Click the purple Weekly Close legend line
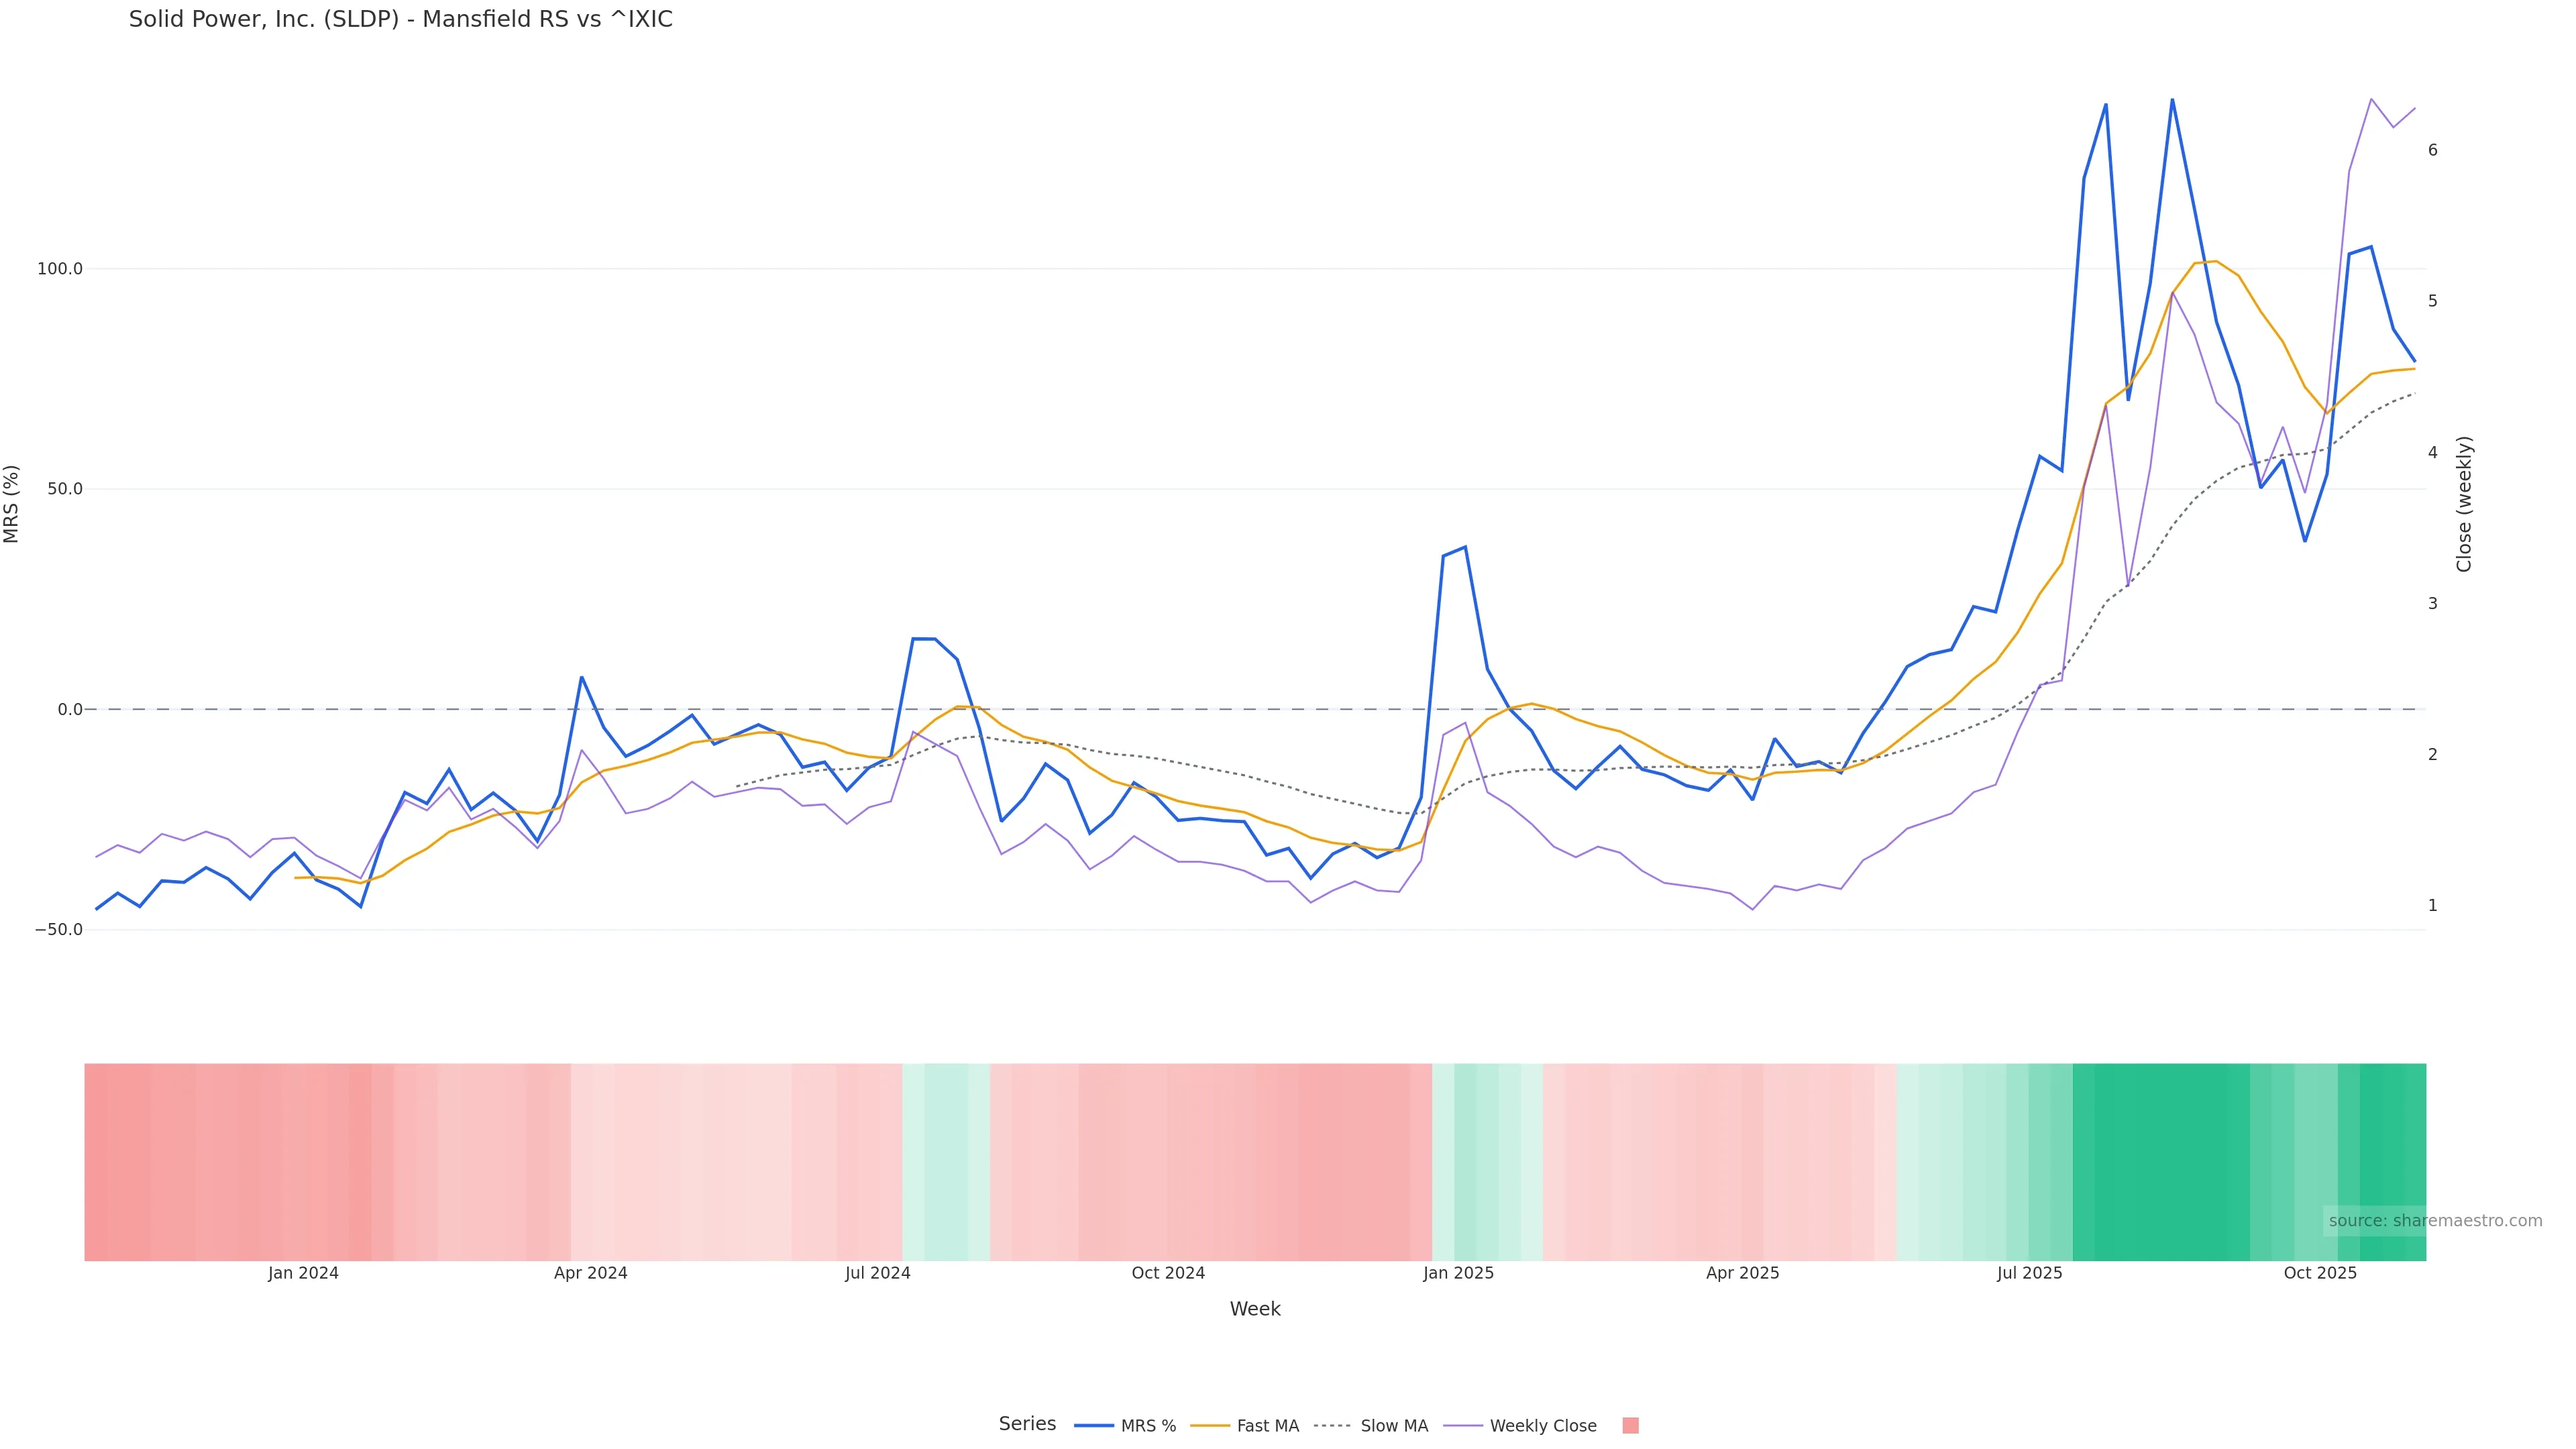 click(x=1463, y=1426)
